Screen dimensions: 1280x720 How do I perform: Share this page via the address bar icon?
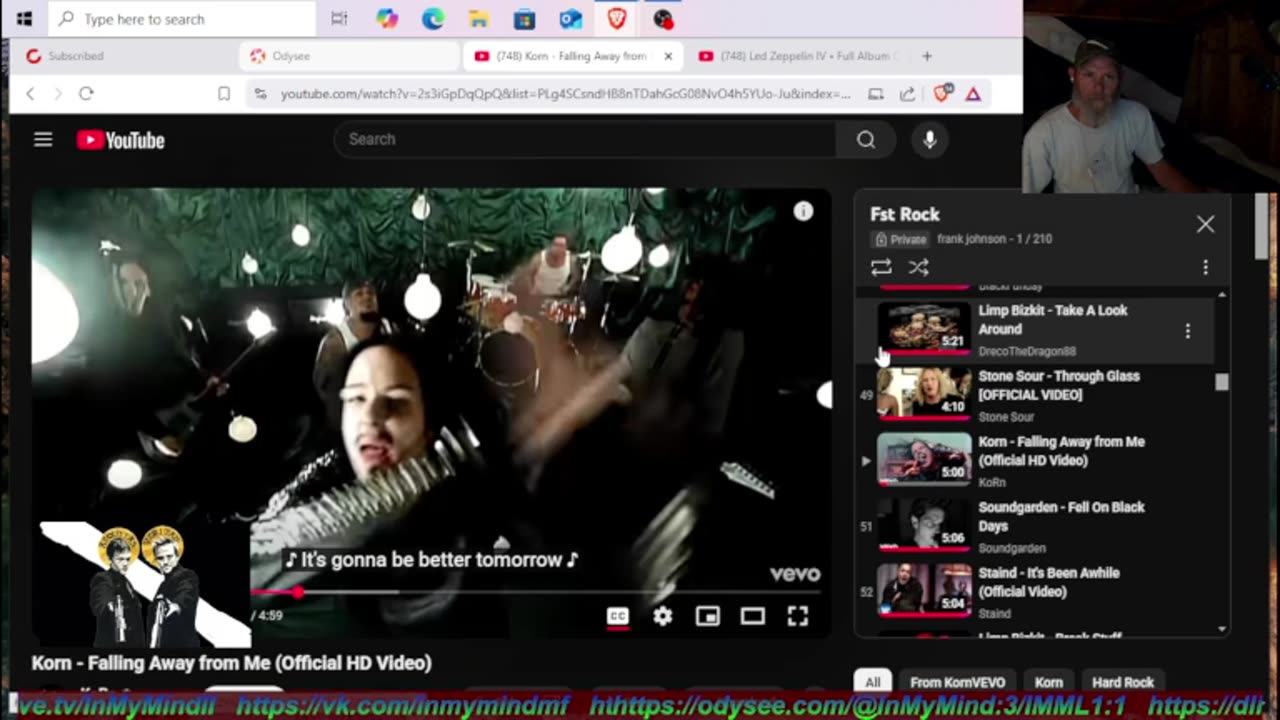907,94
